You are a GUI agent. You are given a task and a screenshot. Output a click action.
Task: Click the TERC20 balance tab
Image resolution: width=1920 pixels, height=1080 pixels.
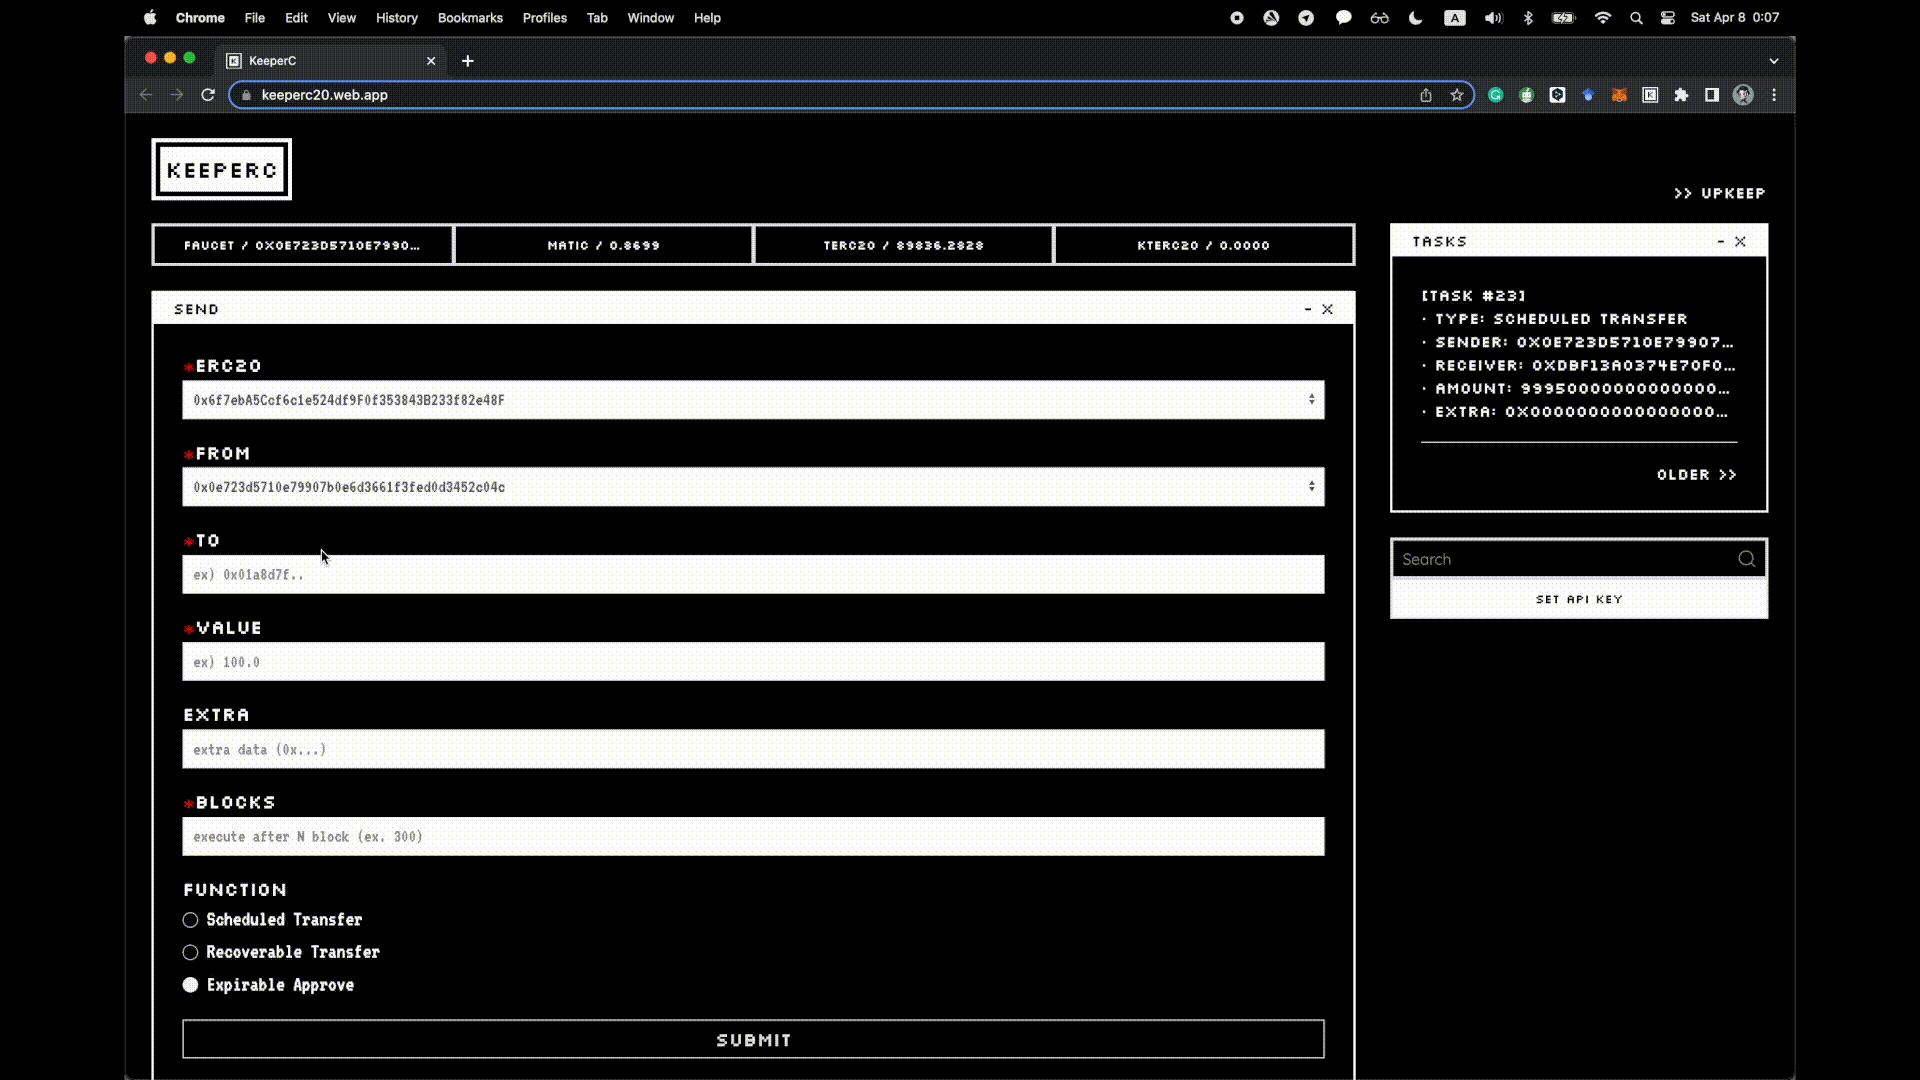[903, 245]
